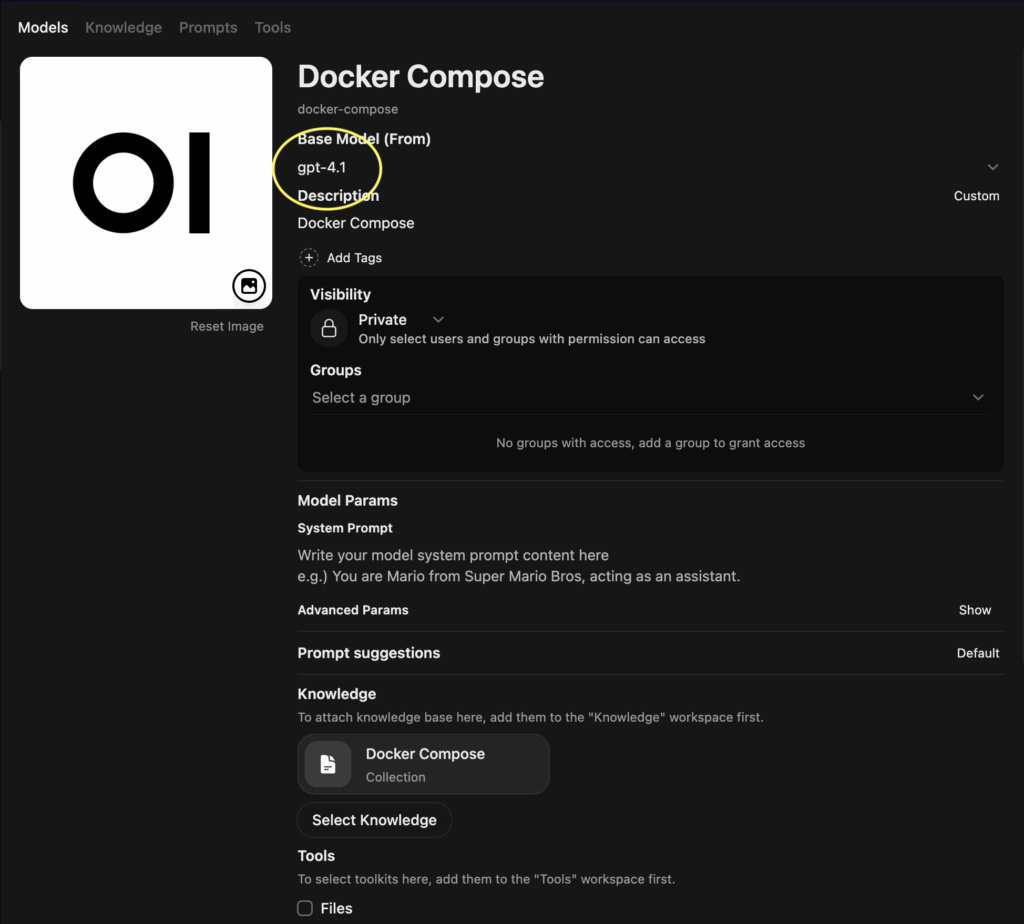Click Reset Image link
The image size is (1024, 924).
point(227,327)
